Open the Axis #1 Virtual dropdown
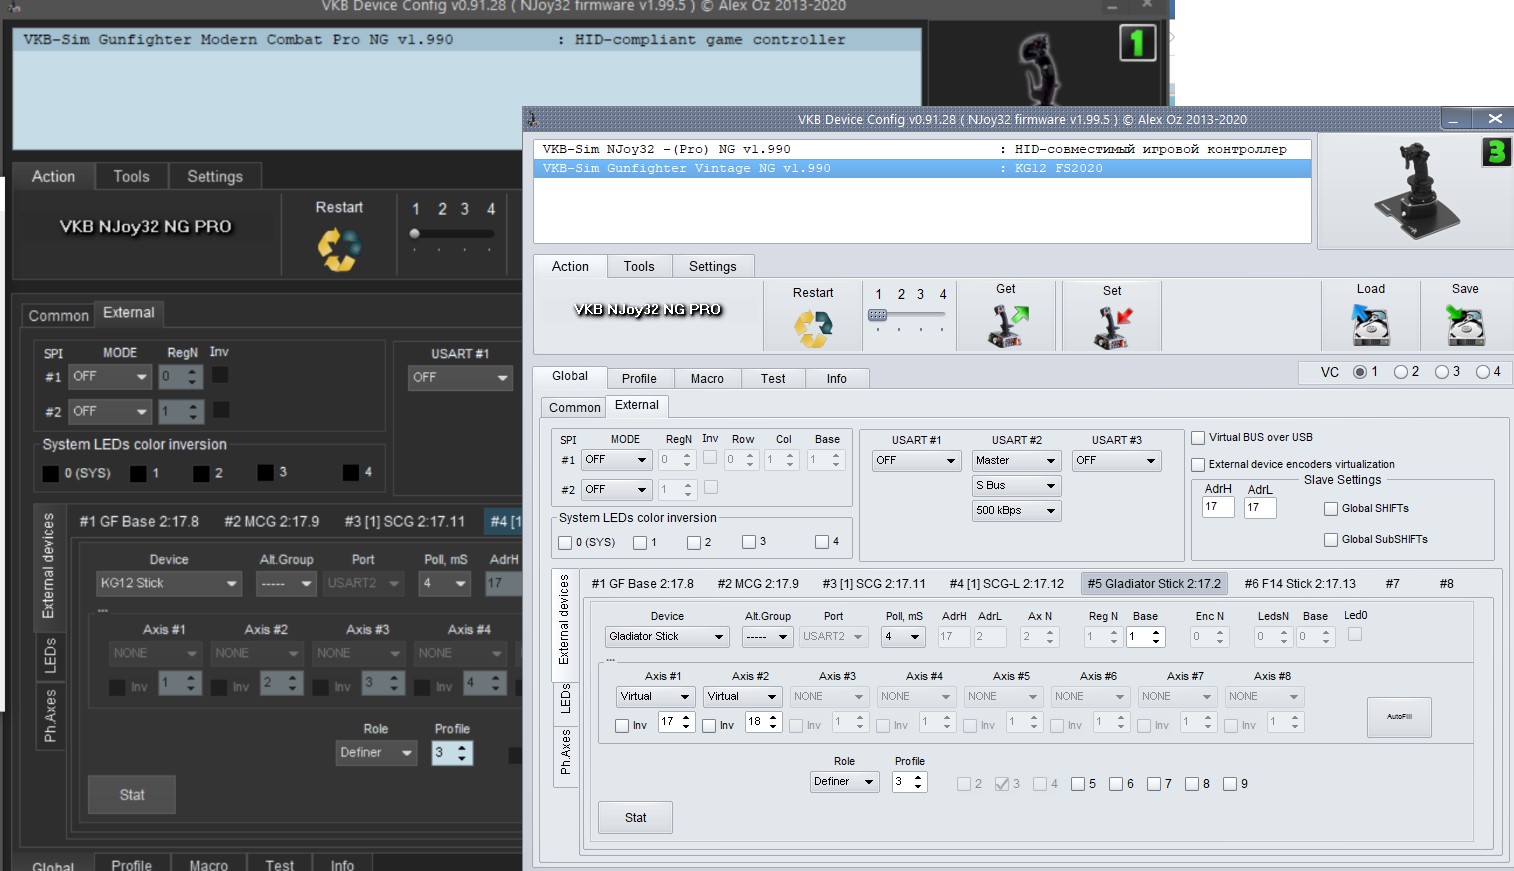Screen dimensions: 1514x871 656,697
